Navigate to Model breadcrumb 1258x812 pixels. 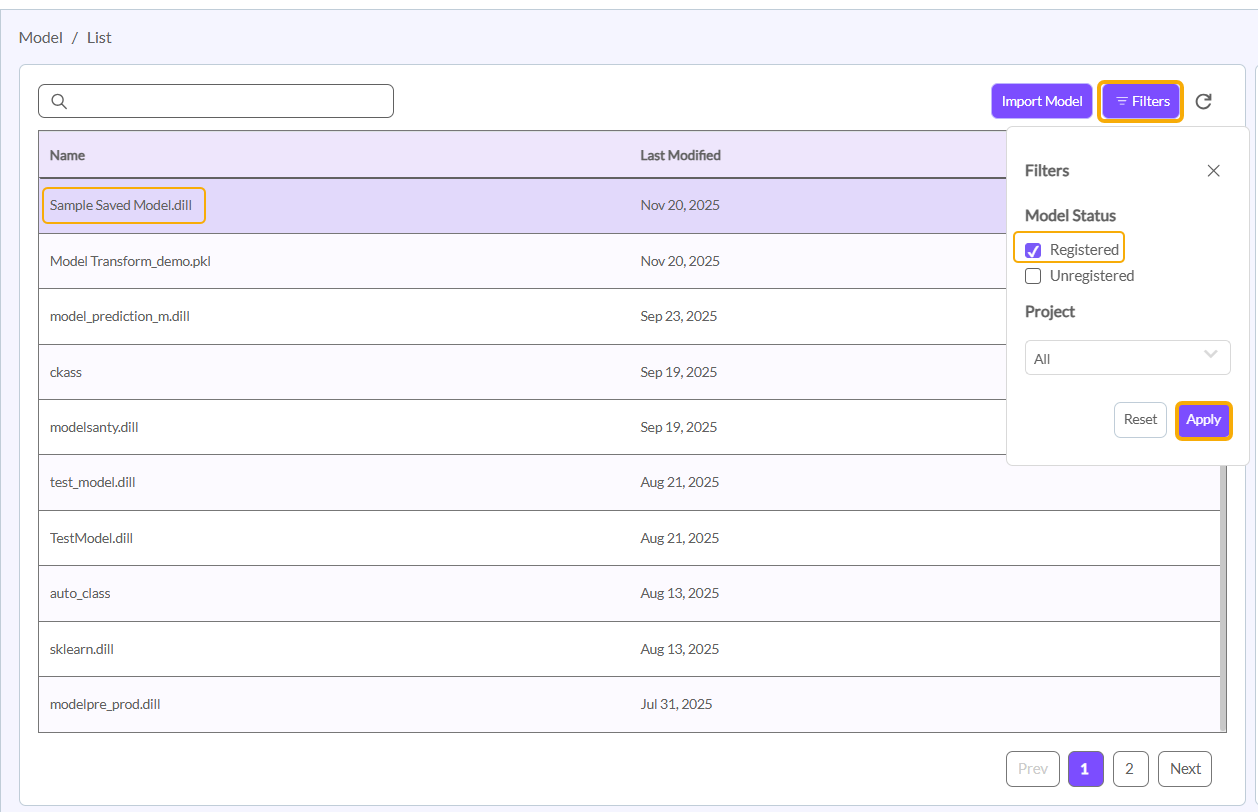pos(40,37)
